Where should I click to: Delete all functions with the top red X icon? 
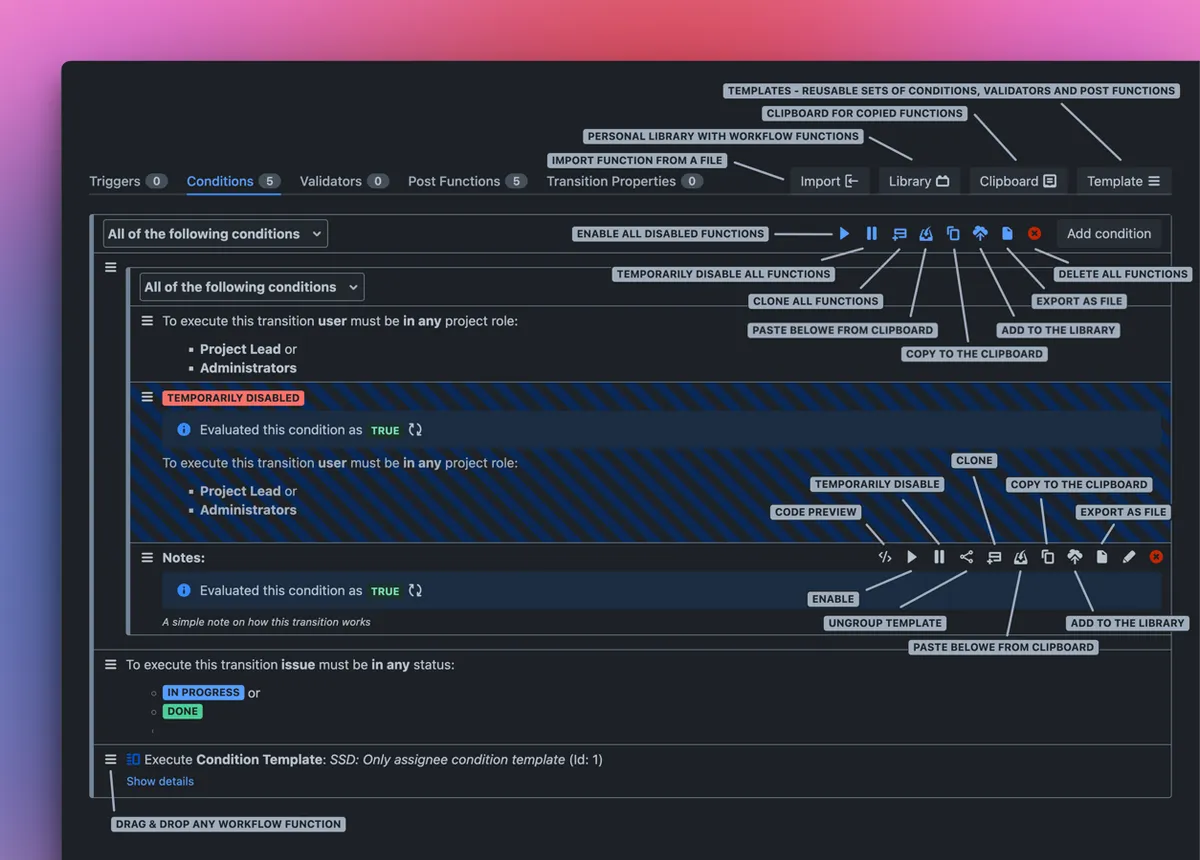[x=1035, y=233]
